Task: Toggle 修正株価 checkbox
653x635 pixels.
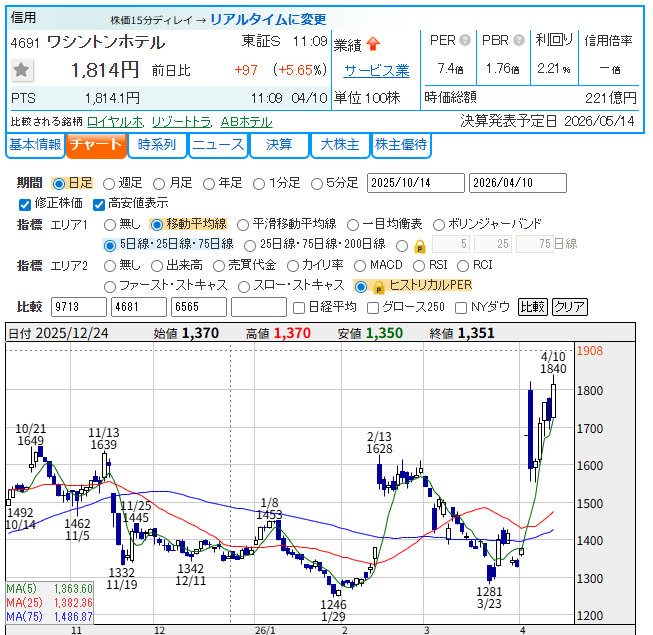Action: coord(25,204)
